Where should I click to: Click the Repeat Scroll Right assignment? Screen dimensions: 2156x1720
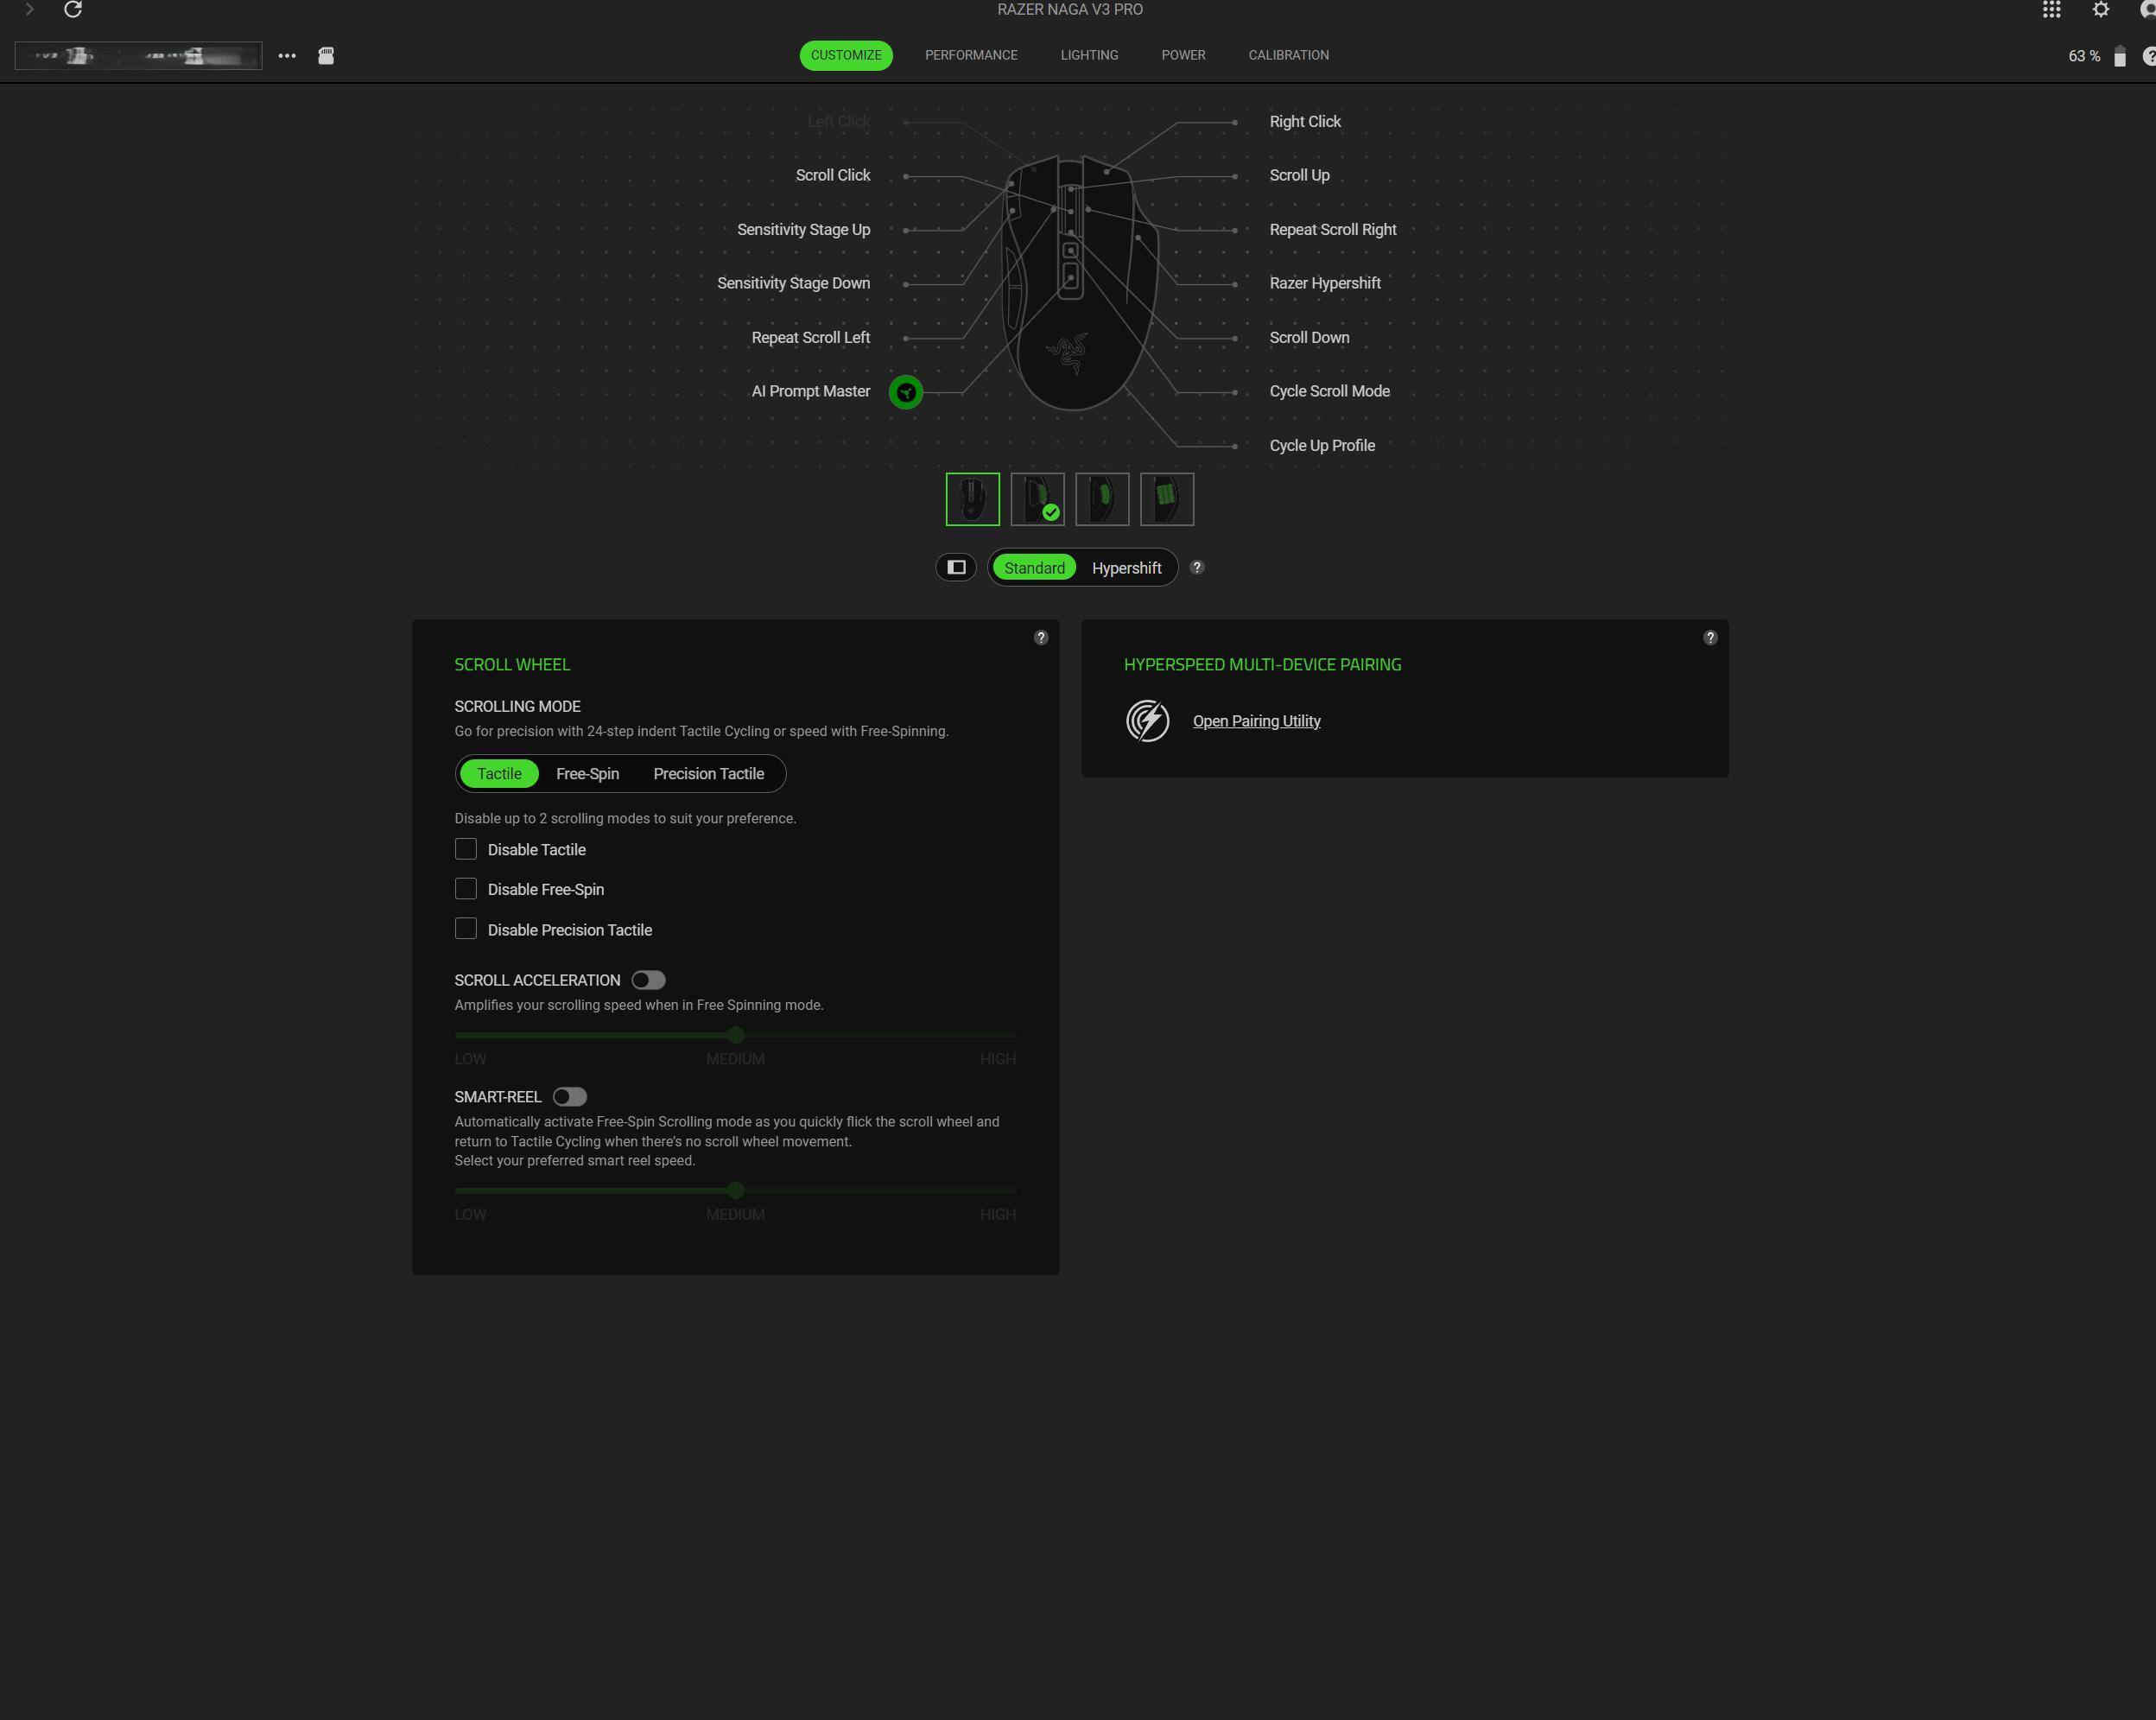coord(1333,230)
